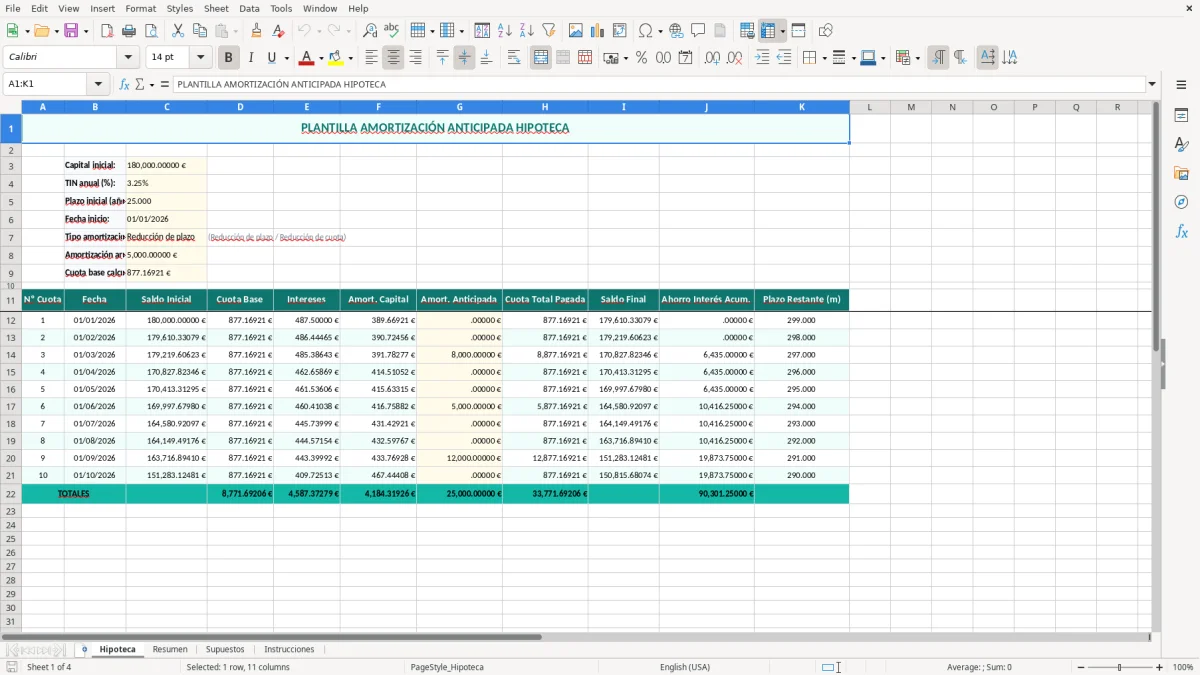Click the Sheet 1 of 4 status

click(x=49, y=667)
